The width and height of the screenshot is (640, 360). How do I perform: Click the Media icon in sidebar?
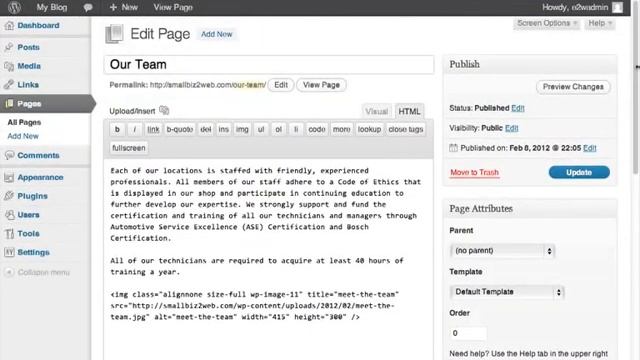[9, 66]
